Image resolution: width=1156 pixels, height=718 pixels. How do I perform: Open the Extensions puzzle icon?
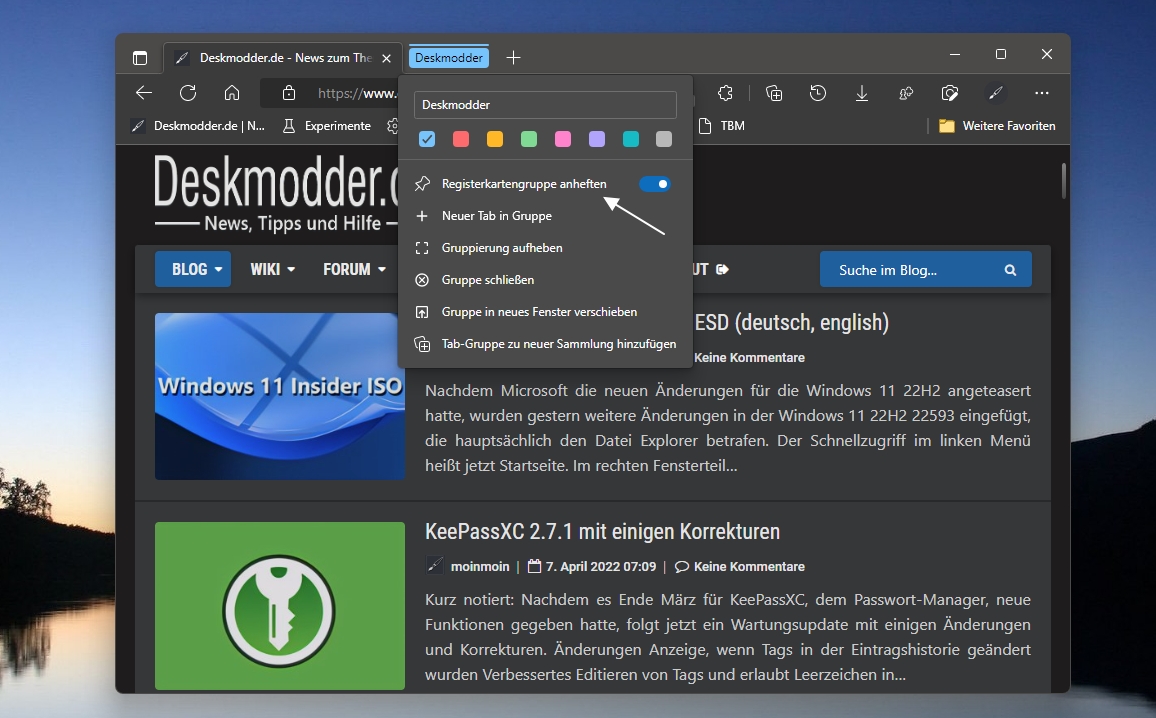(725, 93)
